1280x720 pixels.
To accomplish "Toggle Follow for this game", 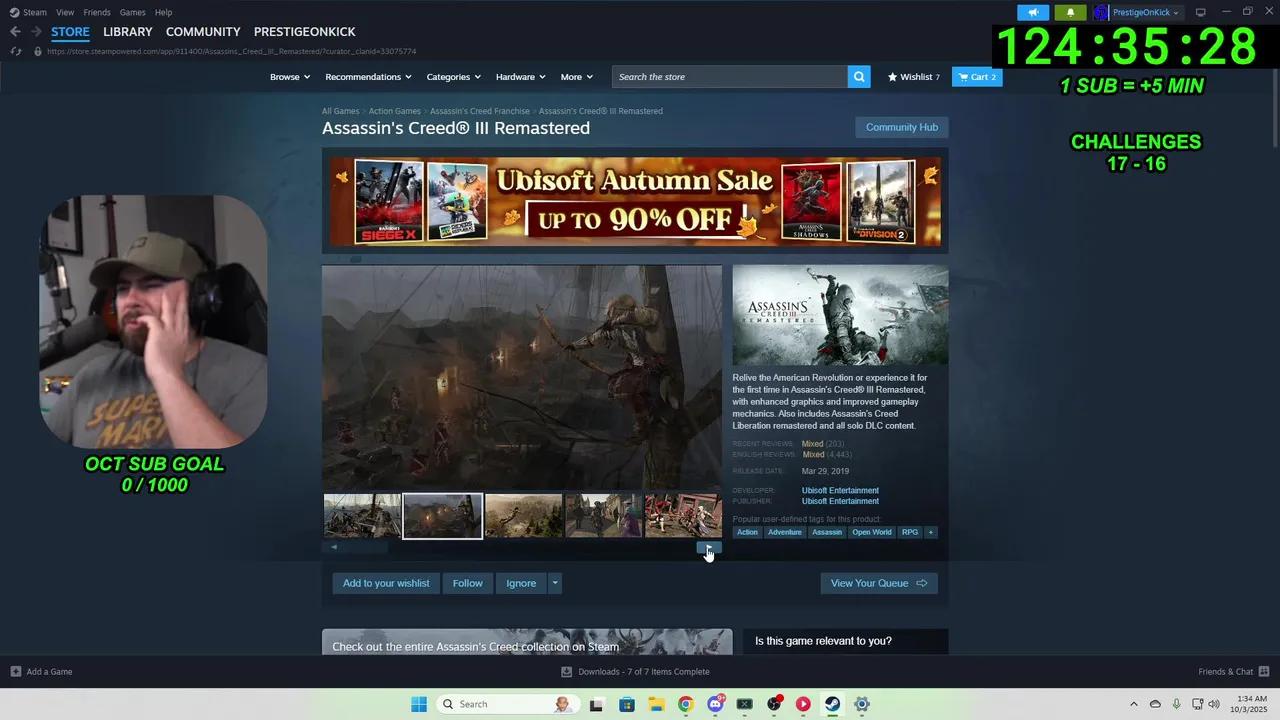I will pyautogui.click(x=467, y=583).
